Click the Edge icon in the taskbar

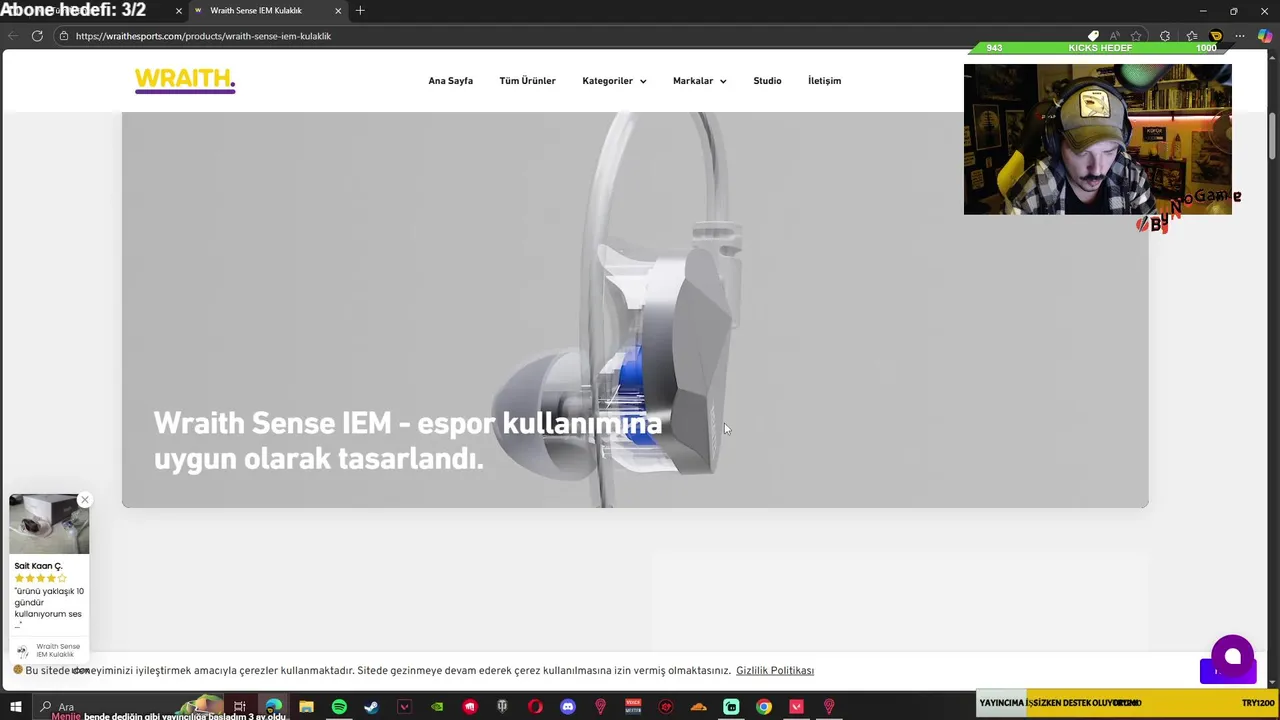[273, 707]
